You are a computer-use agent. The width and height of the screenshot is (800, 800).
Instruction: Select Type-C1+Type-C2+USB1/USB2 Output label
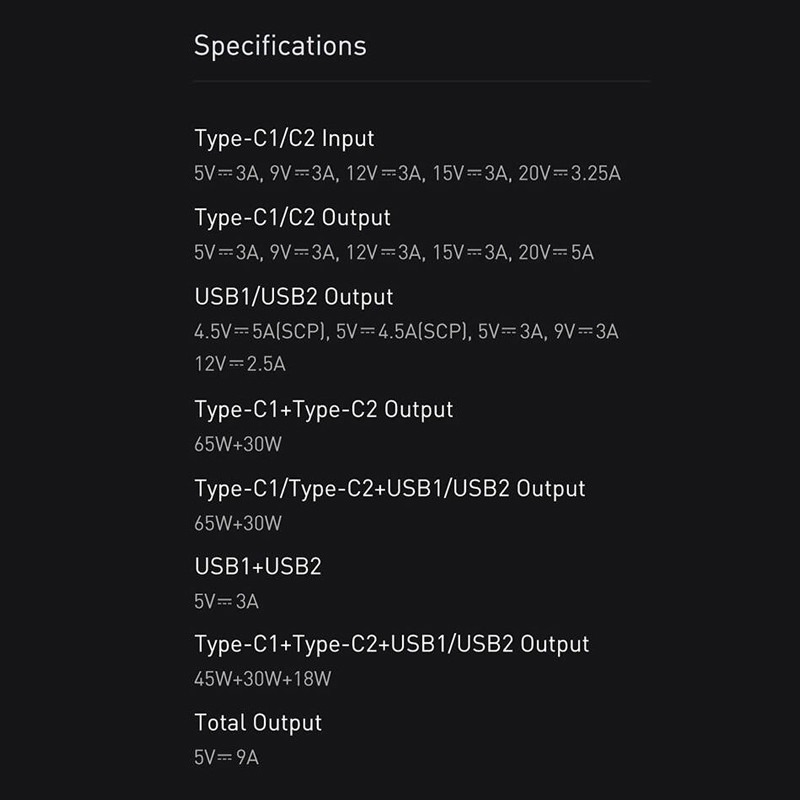392,645
